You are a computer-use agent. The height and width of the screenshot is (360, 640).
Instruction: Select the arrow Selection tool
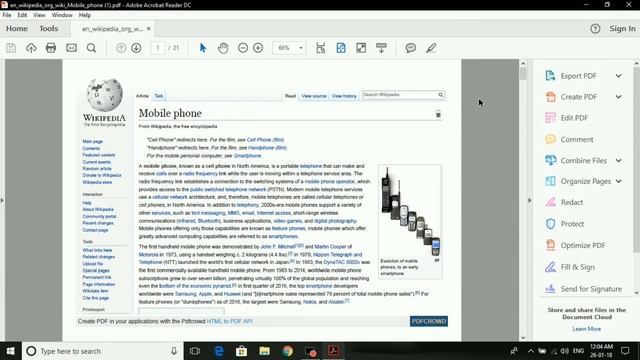pos(203,48)
